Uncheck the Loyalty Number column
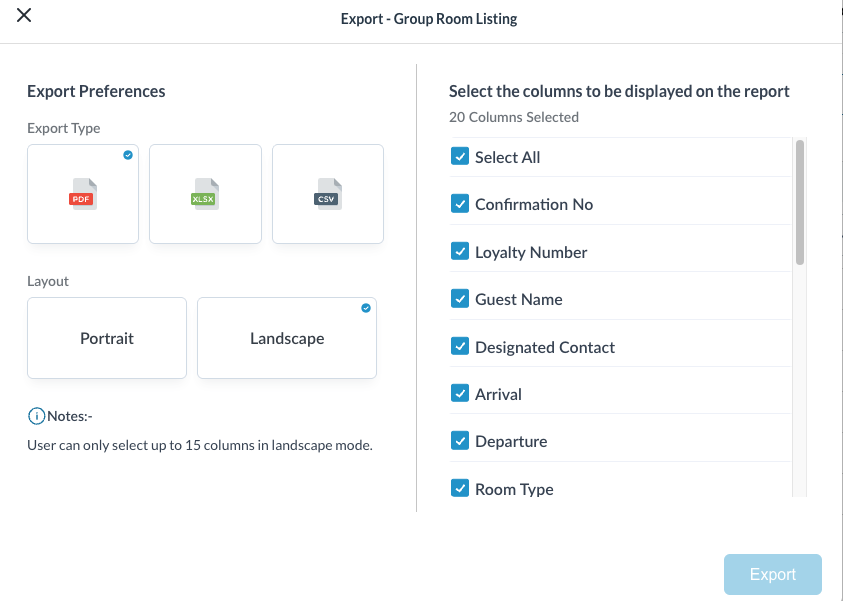Viewport: 843px width, 601px height. (460, 252)
